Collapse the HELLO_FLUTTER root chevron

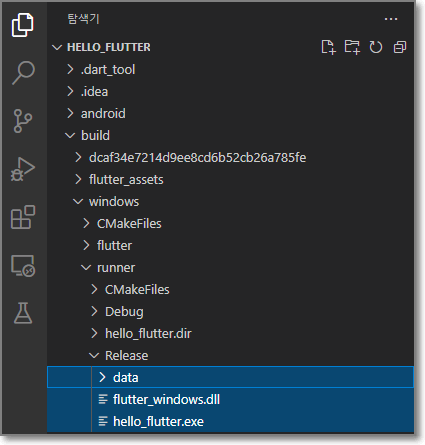[x=57, y=47]
